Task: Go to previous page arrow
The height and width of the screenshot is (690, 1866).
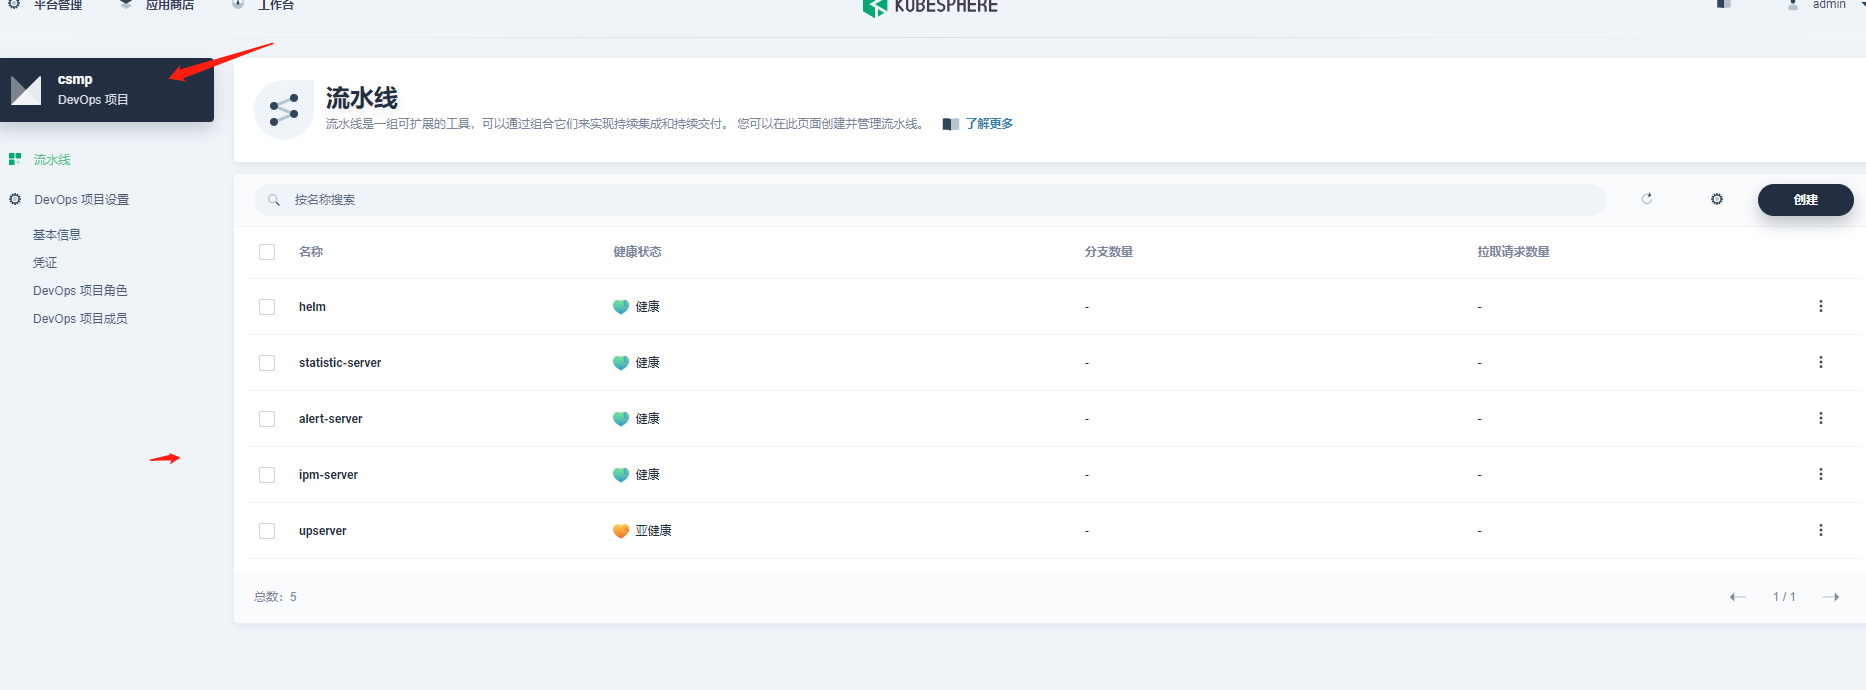Action: (1738, 597)
